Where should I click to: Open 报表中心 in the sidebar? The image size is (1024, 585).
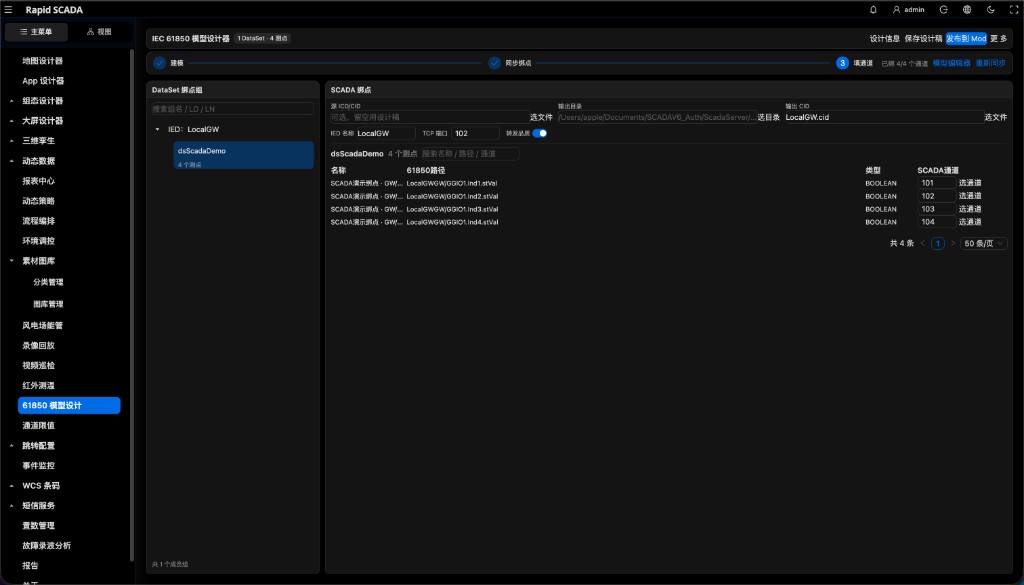click(x=39, y=181)
